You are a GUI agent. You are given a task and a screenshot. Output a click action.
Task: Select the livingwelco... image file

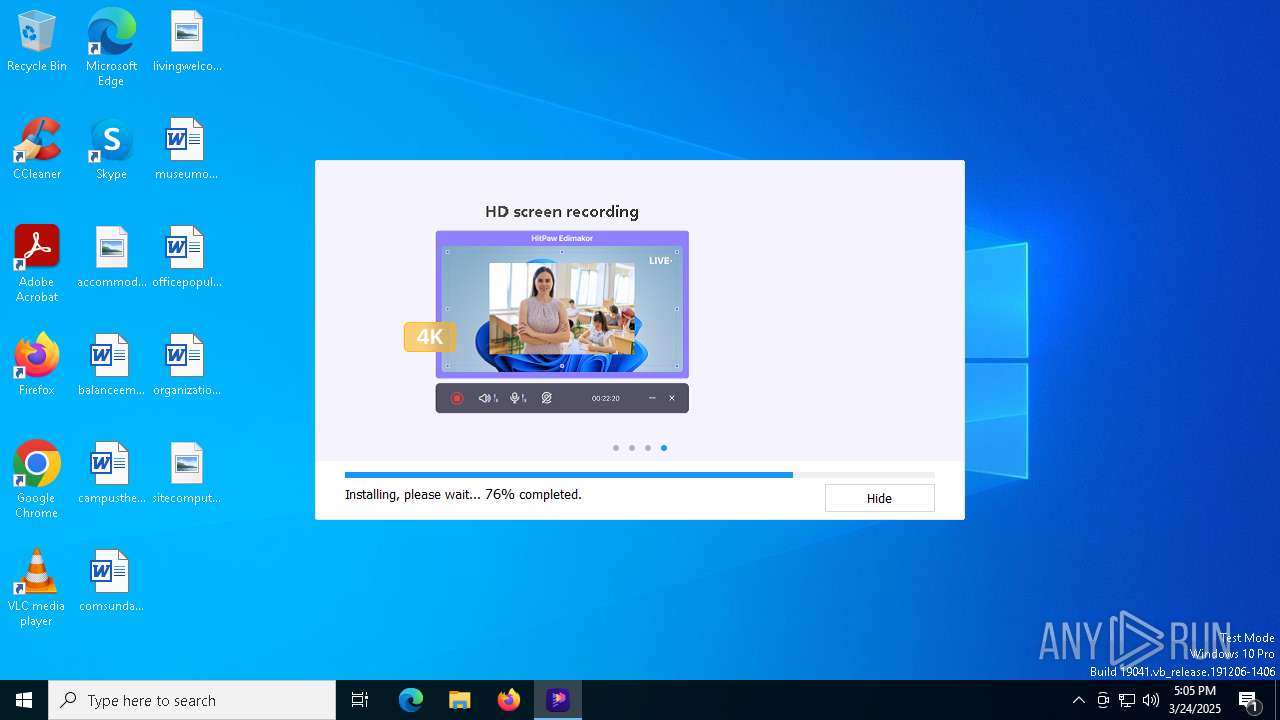[x=187, y=42]
